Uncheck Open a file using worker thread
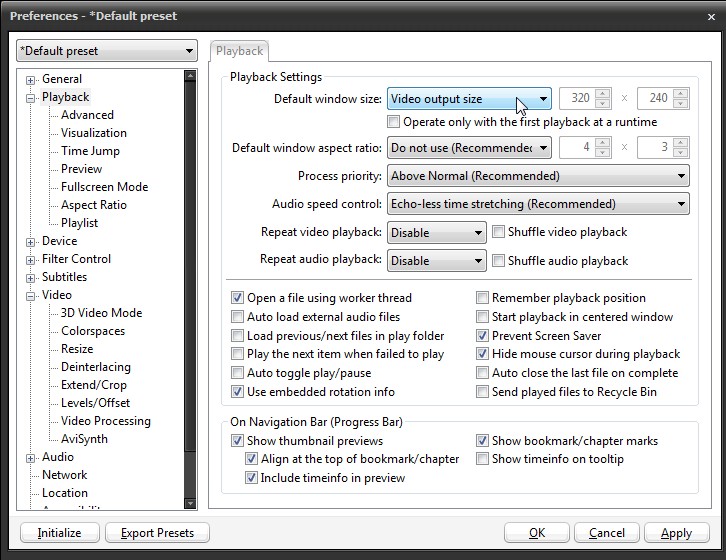The height and width of the screenshot is (560, 726). pos(238,298)
